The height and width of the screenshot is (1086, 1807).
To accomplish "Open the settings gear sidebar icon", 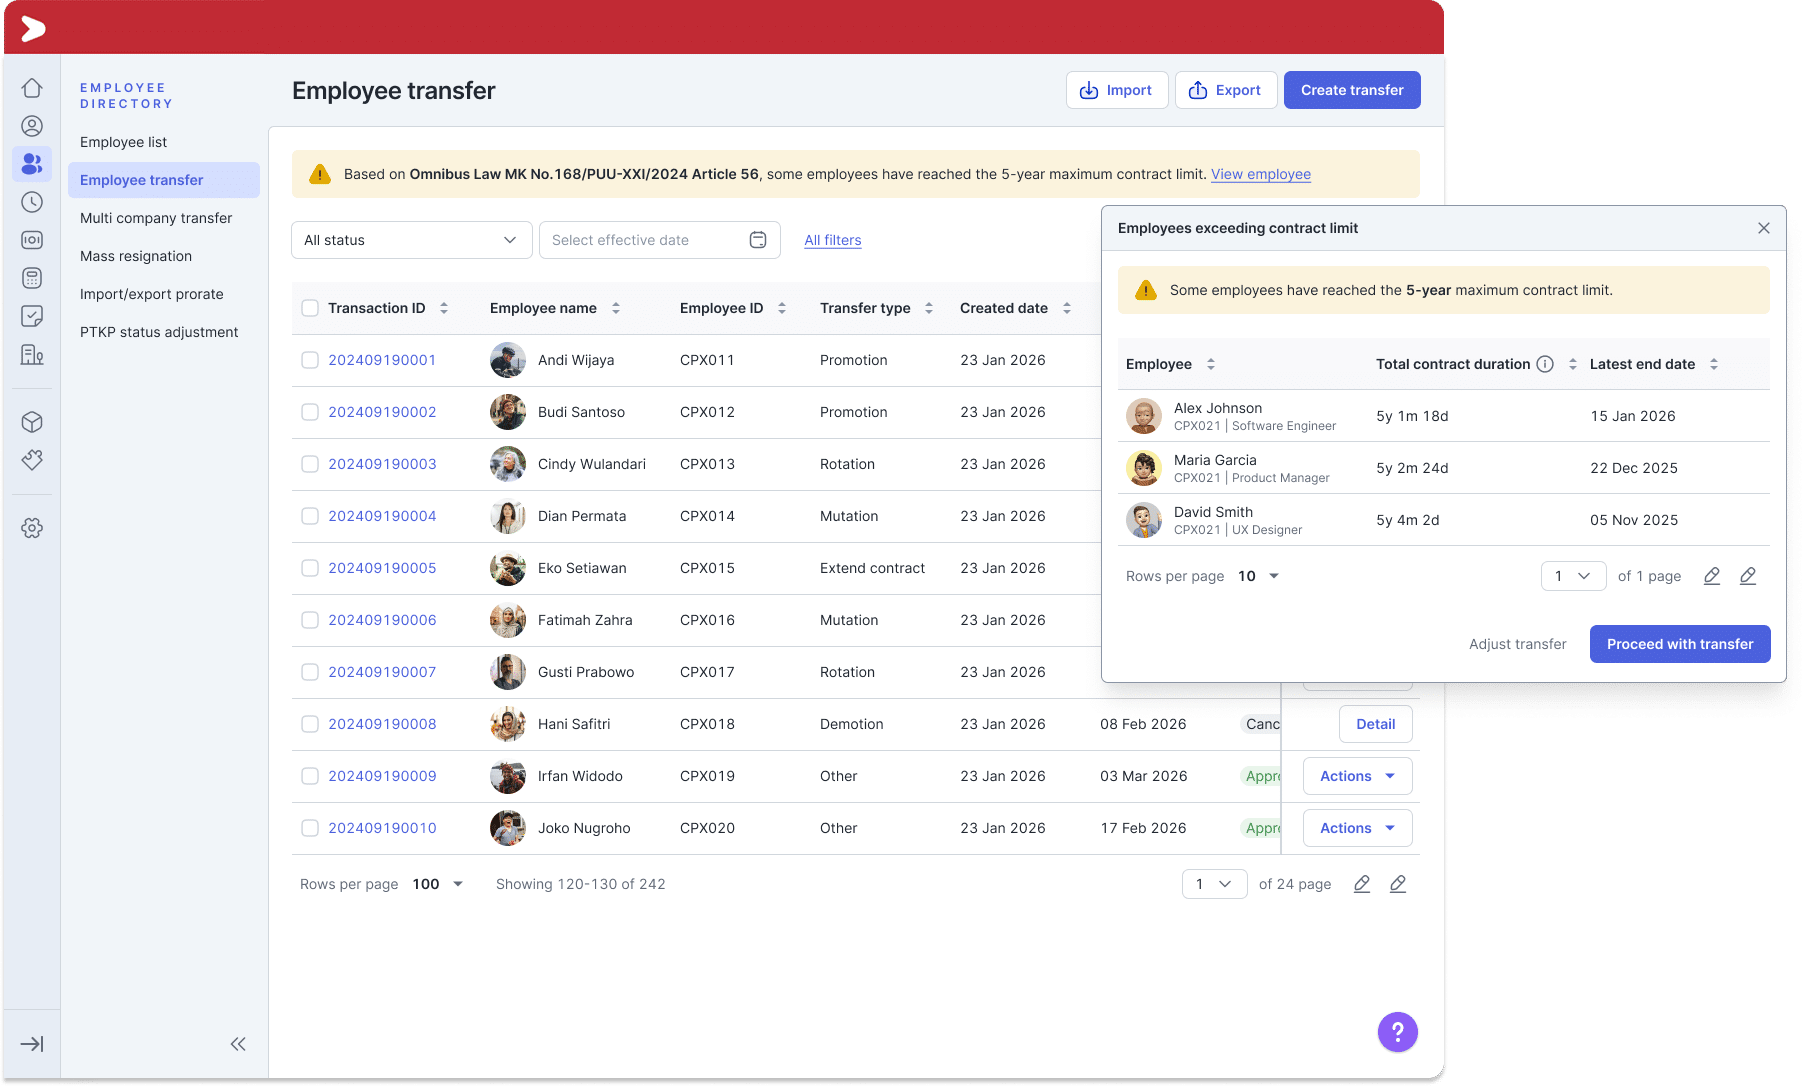I will [32, 528].
